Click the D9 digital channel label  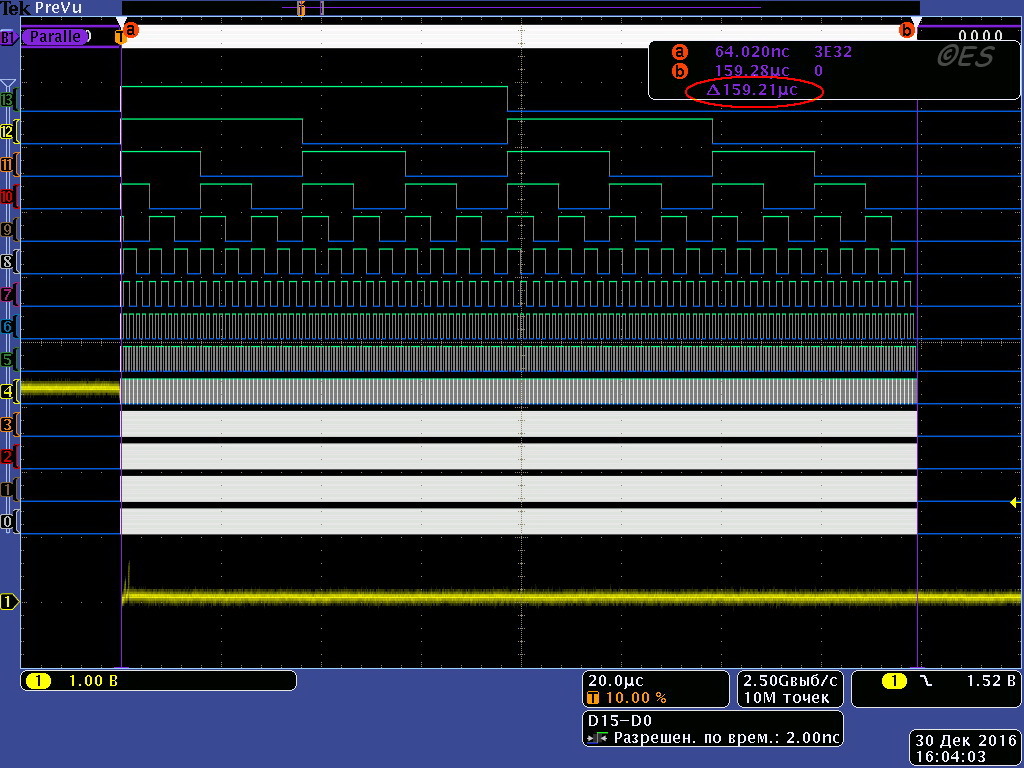pos(7,229)
